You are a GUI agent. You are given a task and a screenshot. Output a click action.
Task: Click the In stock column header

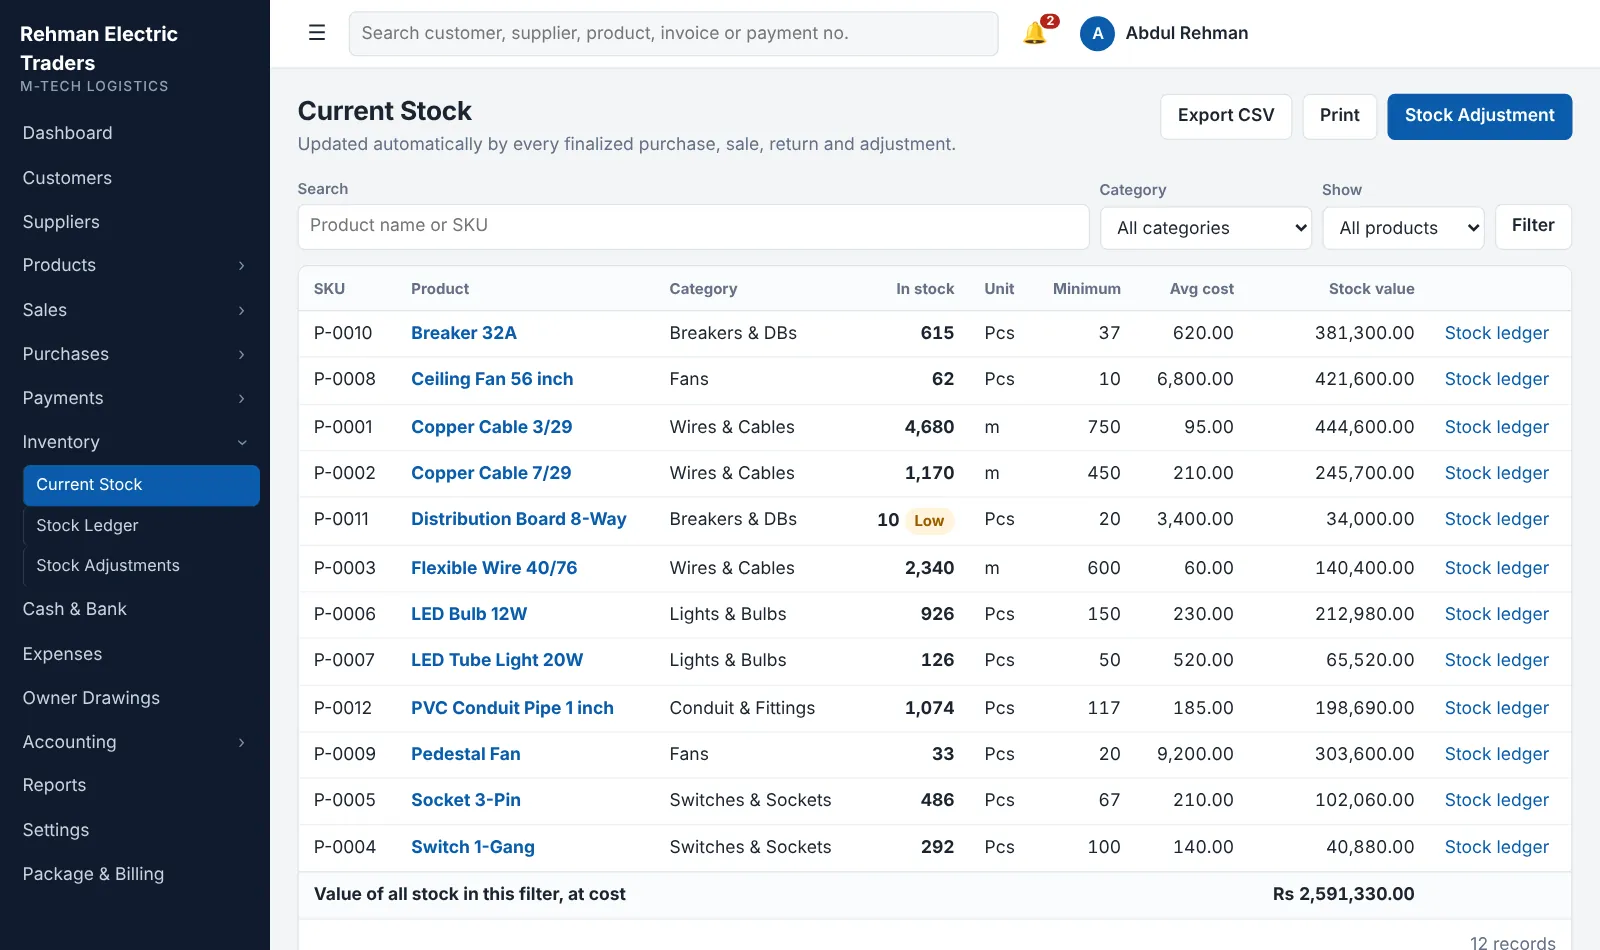tap(925, 289)
